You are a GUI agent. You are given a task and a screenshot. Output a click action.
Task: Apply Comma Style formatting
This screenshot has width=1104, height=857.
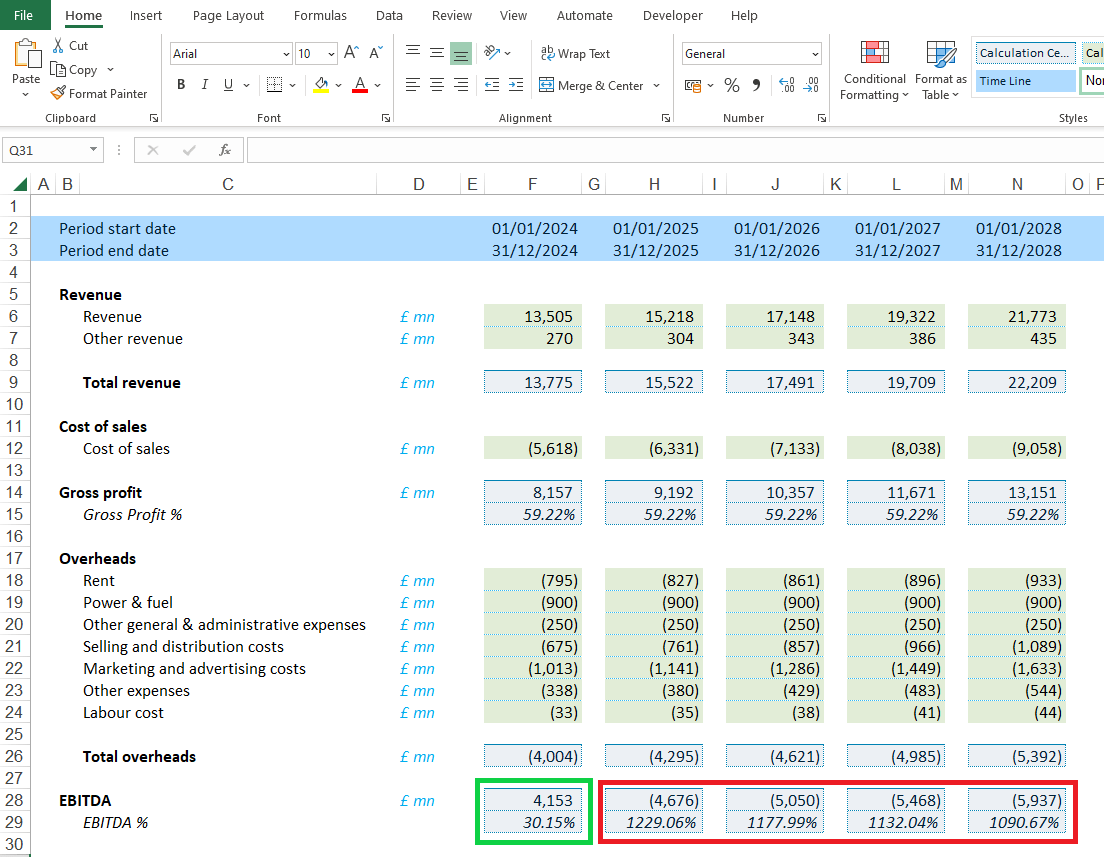click(756, 86)
